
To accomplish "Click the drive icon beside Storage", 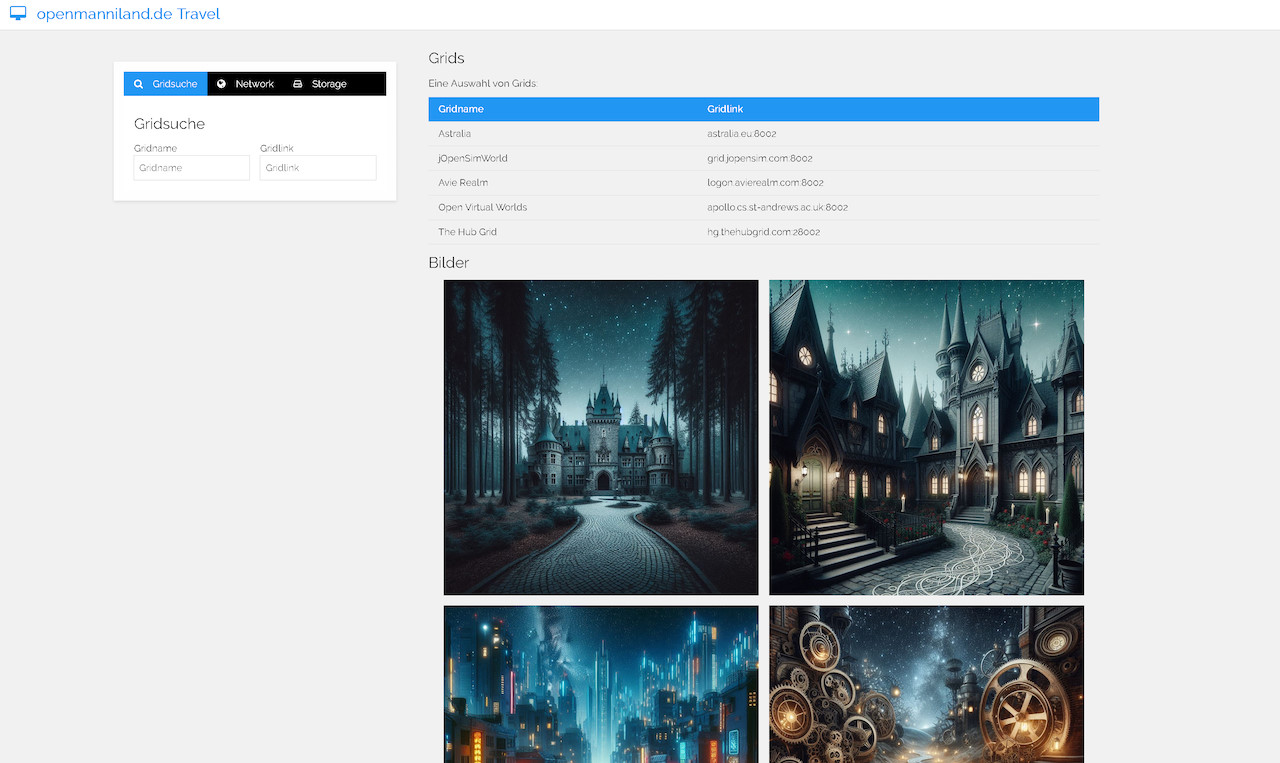I will (298, 84).
